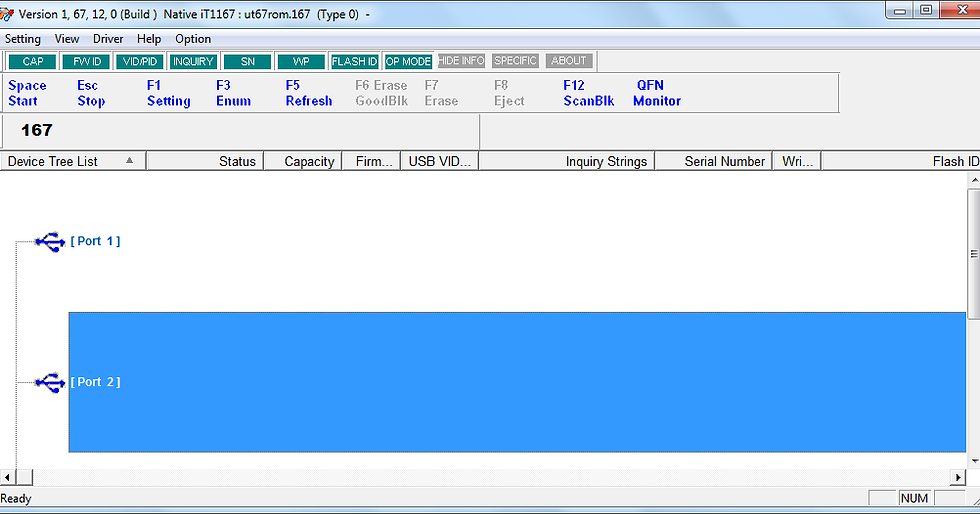Click the USB VID... column header
Viewport: 980px width, 514px height.
tap(439, 161)
